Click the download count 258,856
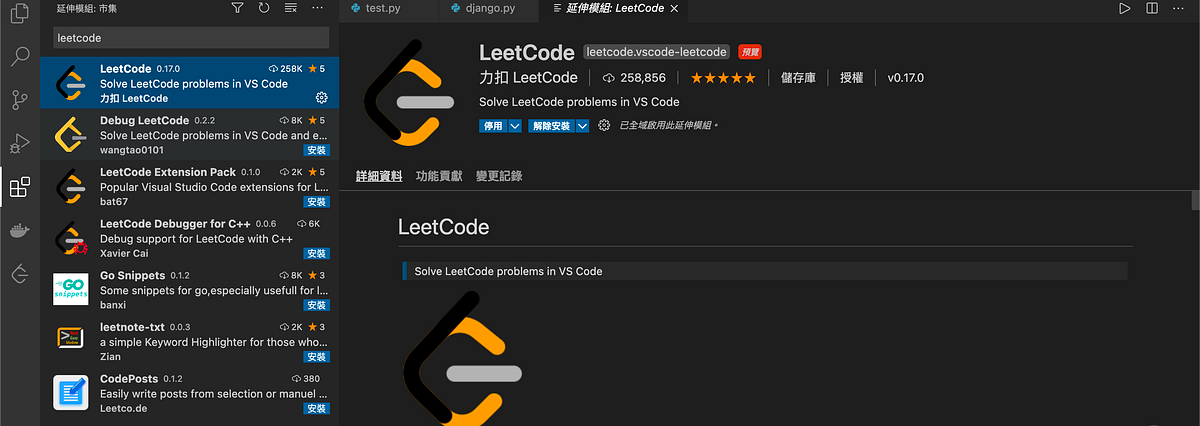Viewport: 1200px width, 426px height. [636, 78]
